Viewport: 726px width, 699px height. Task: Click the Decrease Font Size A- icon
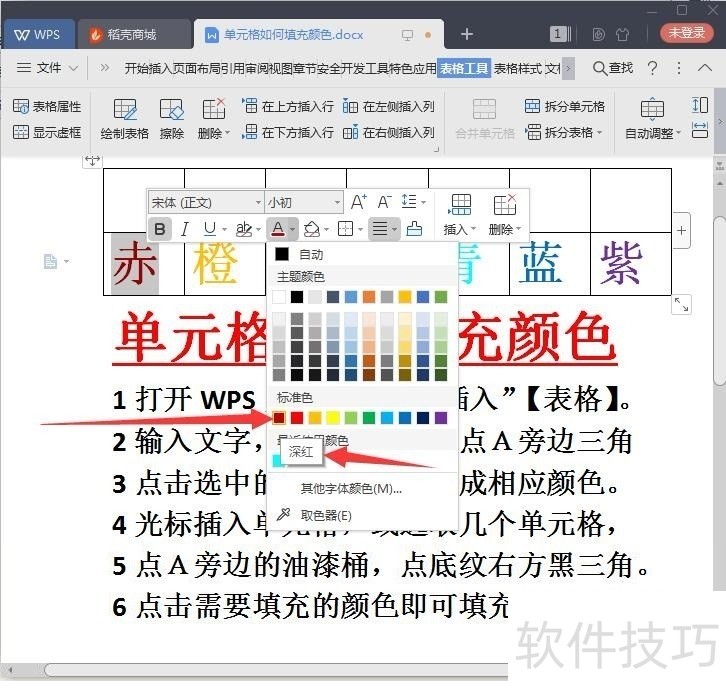384,202
